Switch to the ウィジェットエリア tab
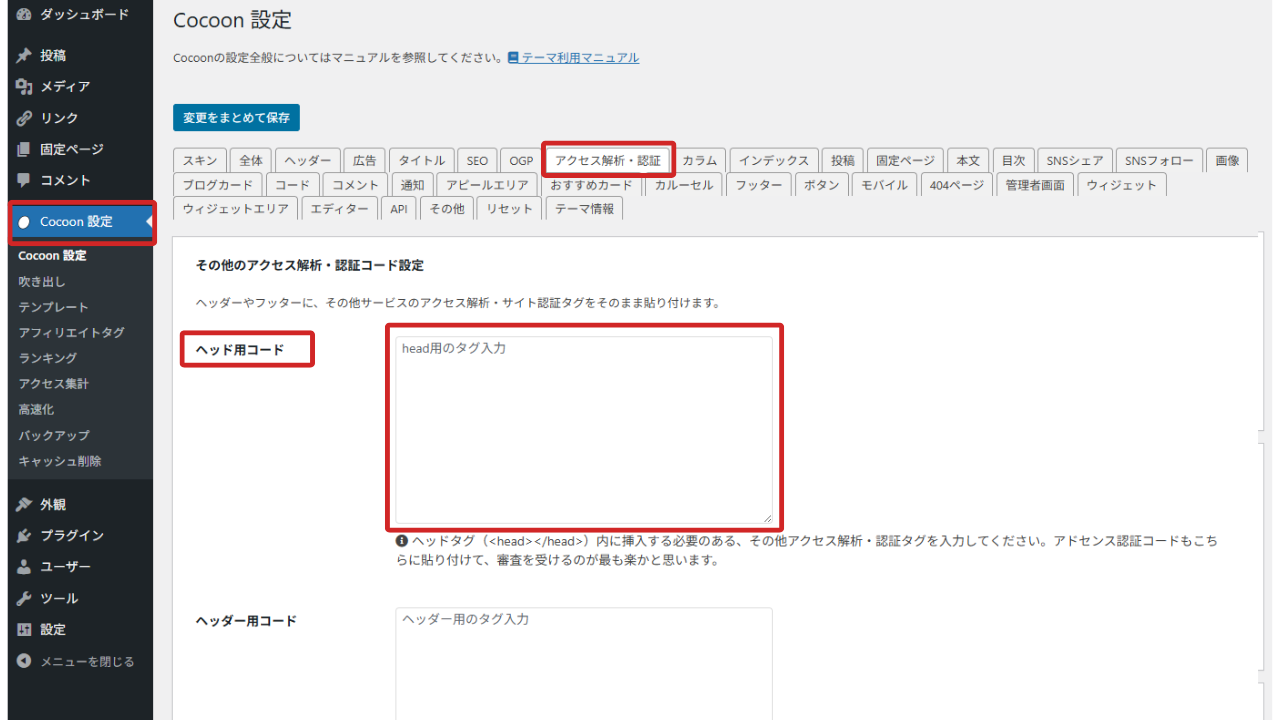Viewport: 1280px width, 720px height. tap(235, 209)
